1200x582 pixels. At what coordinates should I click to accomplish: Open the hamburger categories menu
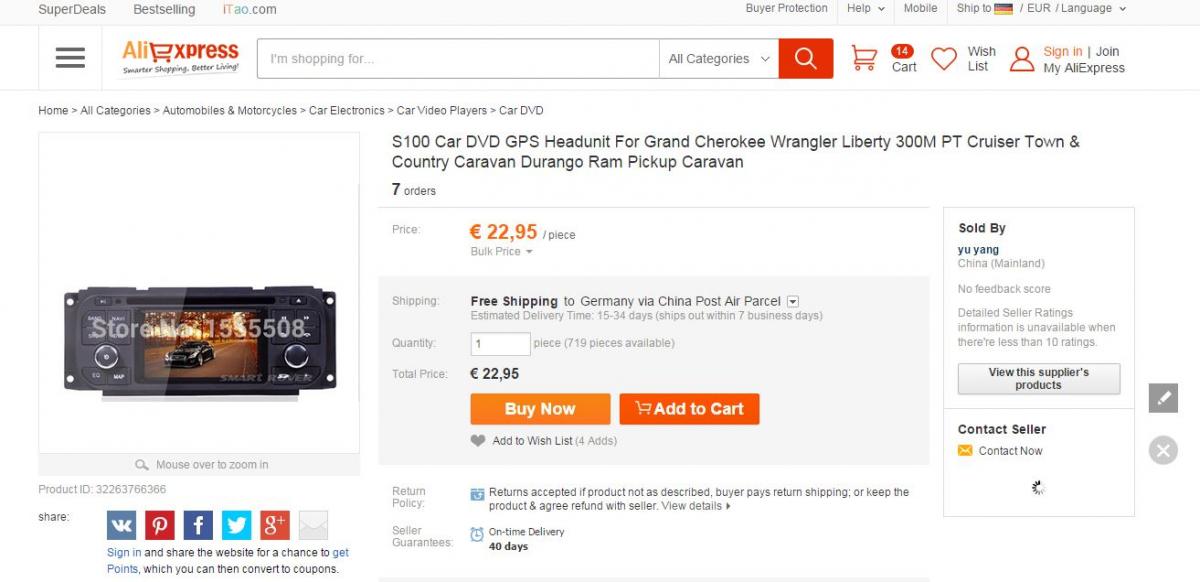tap(70, 58)
